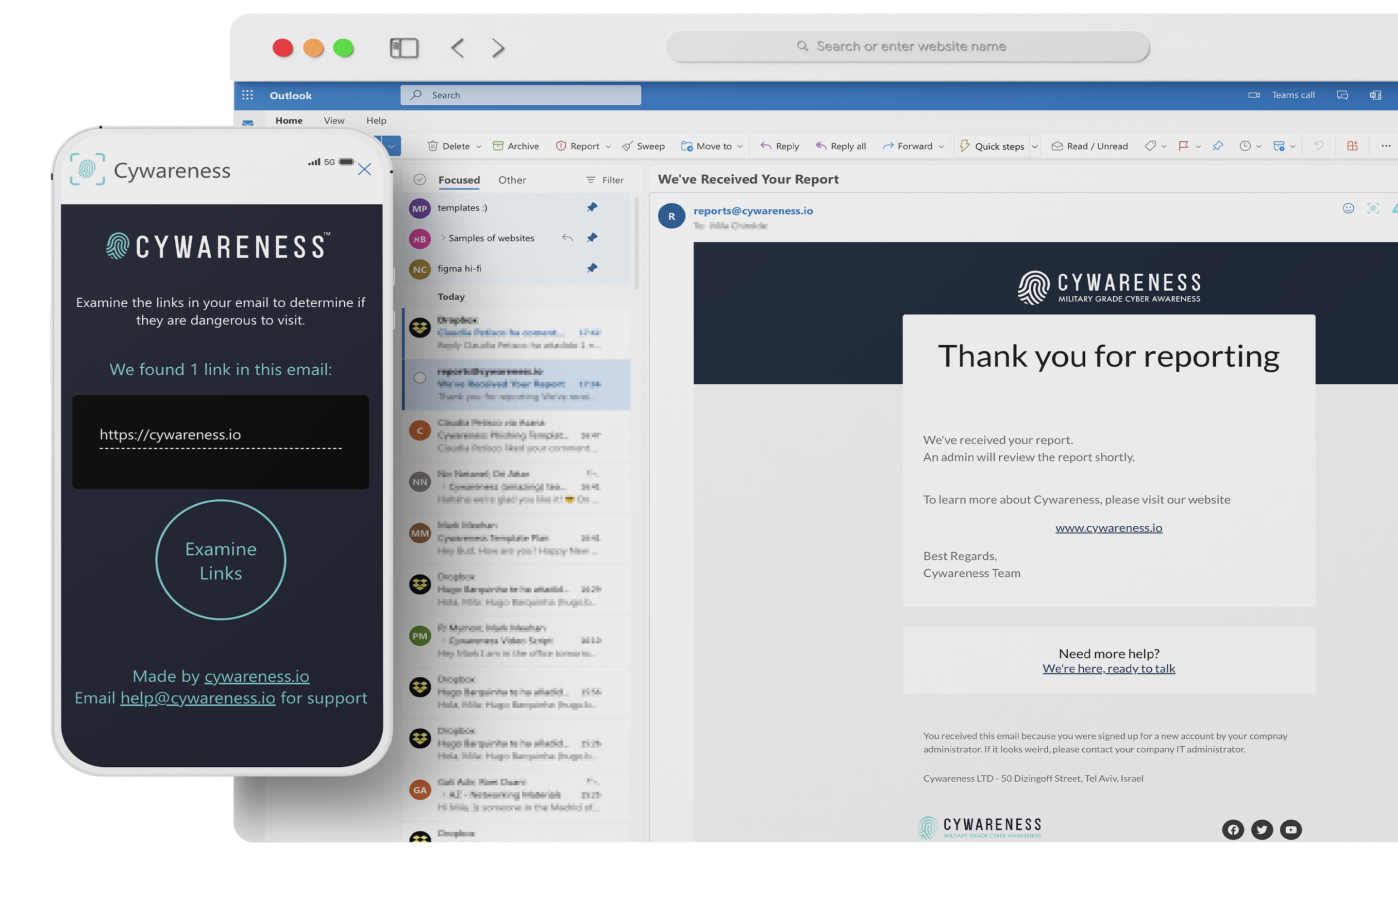Flag the message with flag icon

point(1183,146)
